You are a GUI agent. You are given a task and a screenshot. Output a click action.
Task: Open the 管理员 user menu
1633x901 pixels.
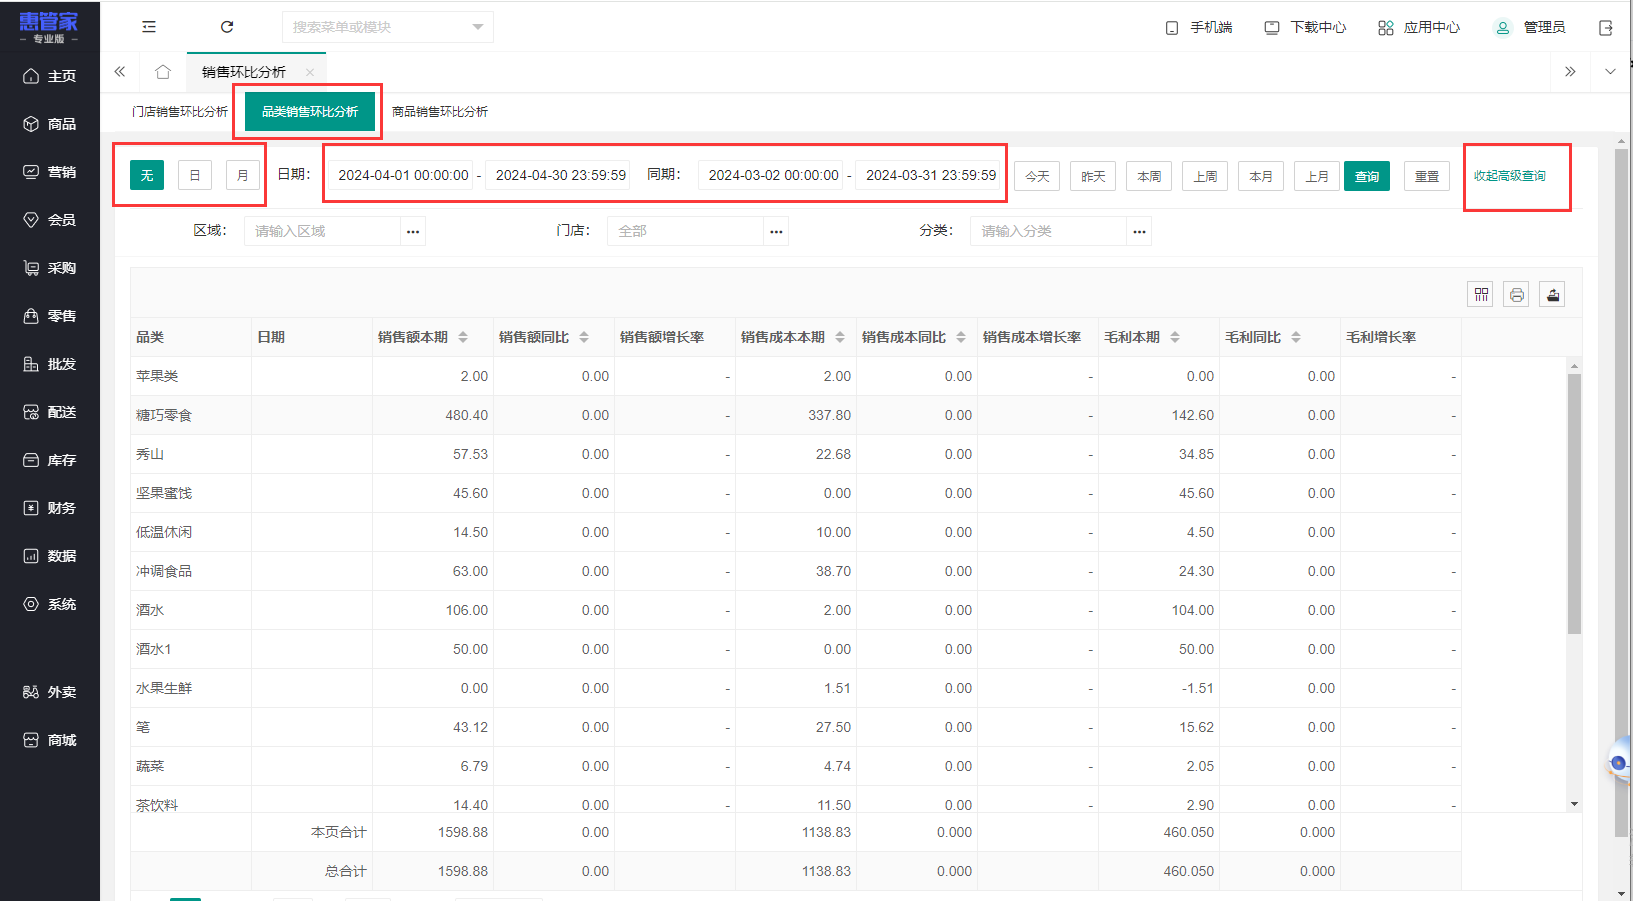[x=1530, y=28]
